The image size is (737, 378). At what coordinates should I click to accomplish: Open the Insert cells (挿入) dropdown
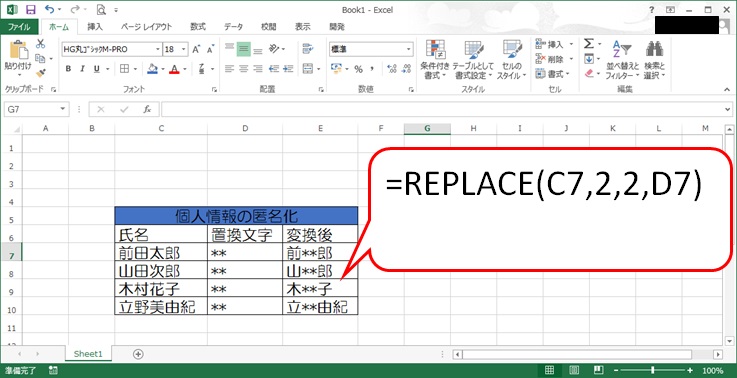coord(572,45)
